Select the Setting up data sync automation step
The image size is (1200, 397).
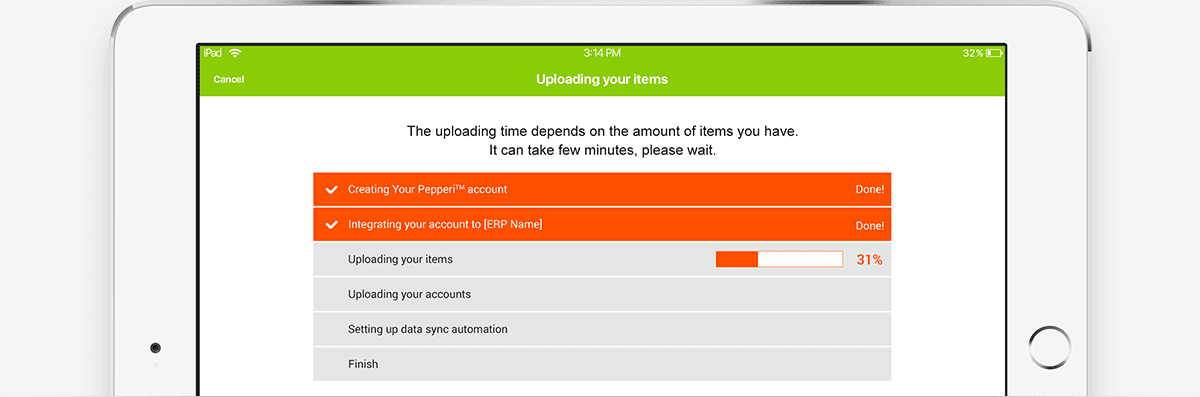[602, 329]
